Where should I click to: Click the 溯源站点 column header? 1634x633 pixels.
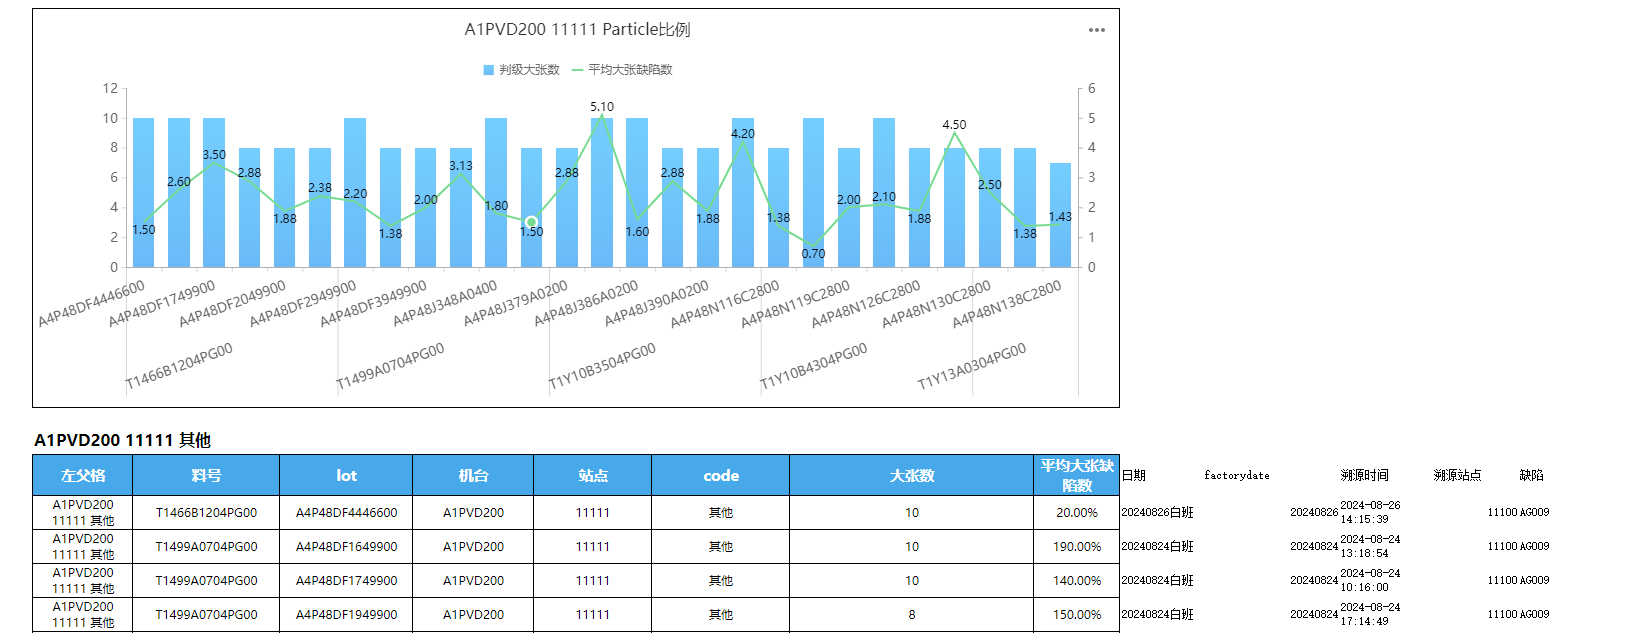[1457, 475]
